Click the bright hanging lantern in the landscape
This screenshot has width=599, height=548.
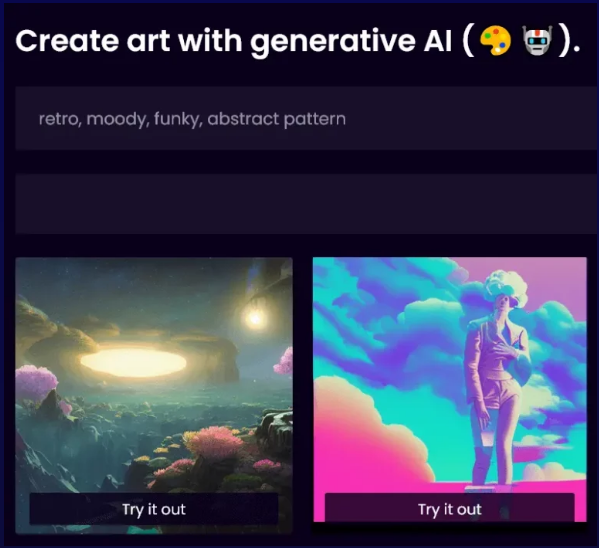coord(254,317)
